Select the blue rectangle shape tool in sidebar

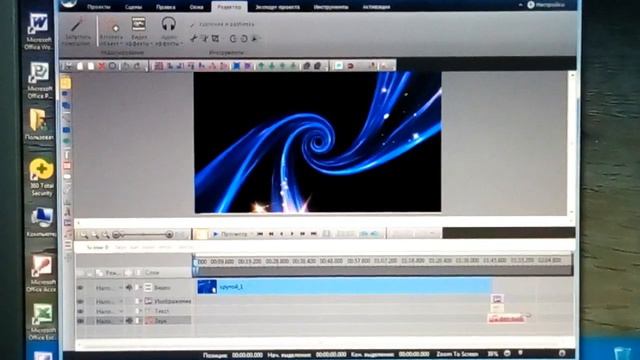click(66, 130)
